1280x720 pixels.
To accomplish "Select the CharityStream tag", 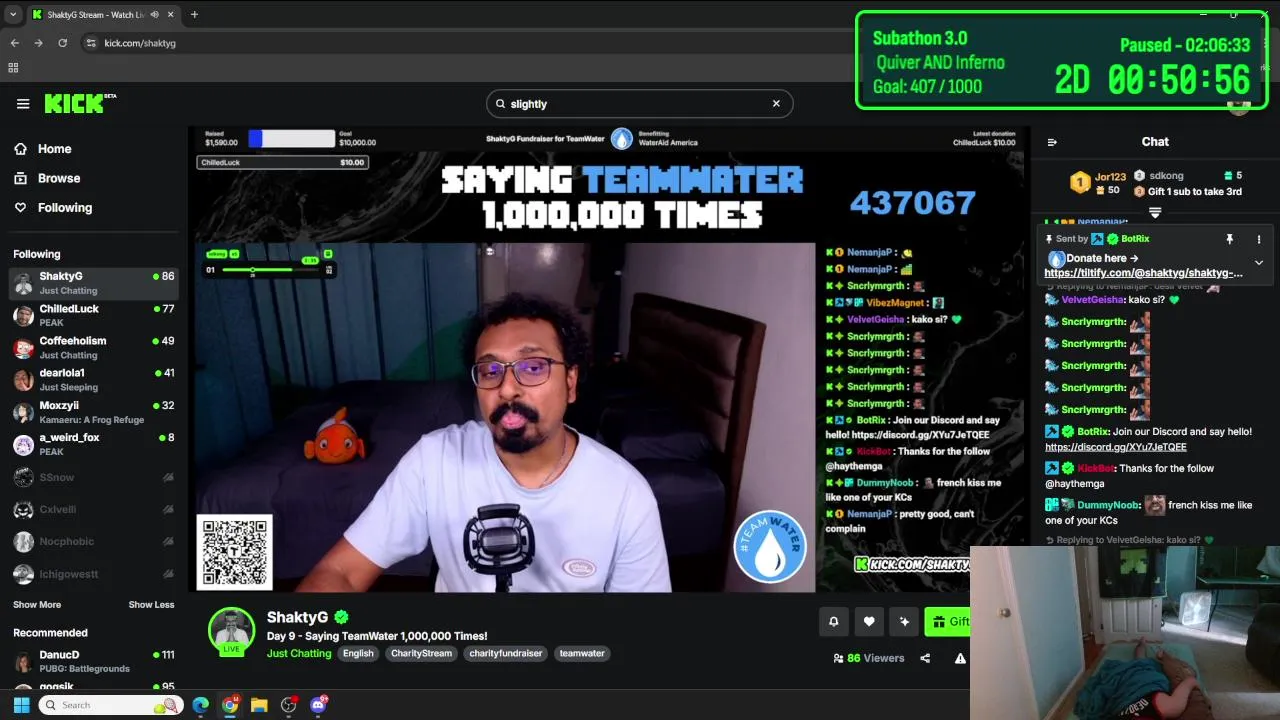I will [x=421, y=653].
